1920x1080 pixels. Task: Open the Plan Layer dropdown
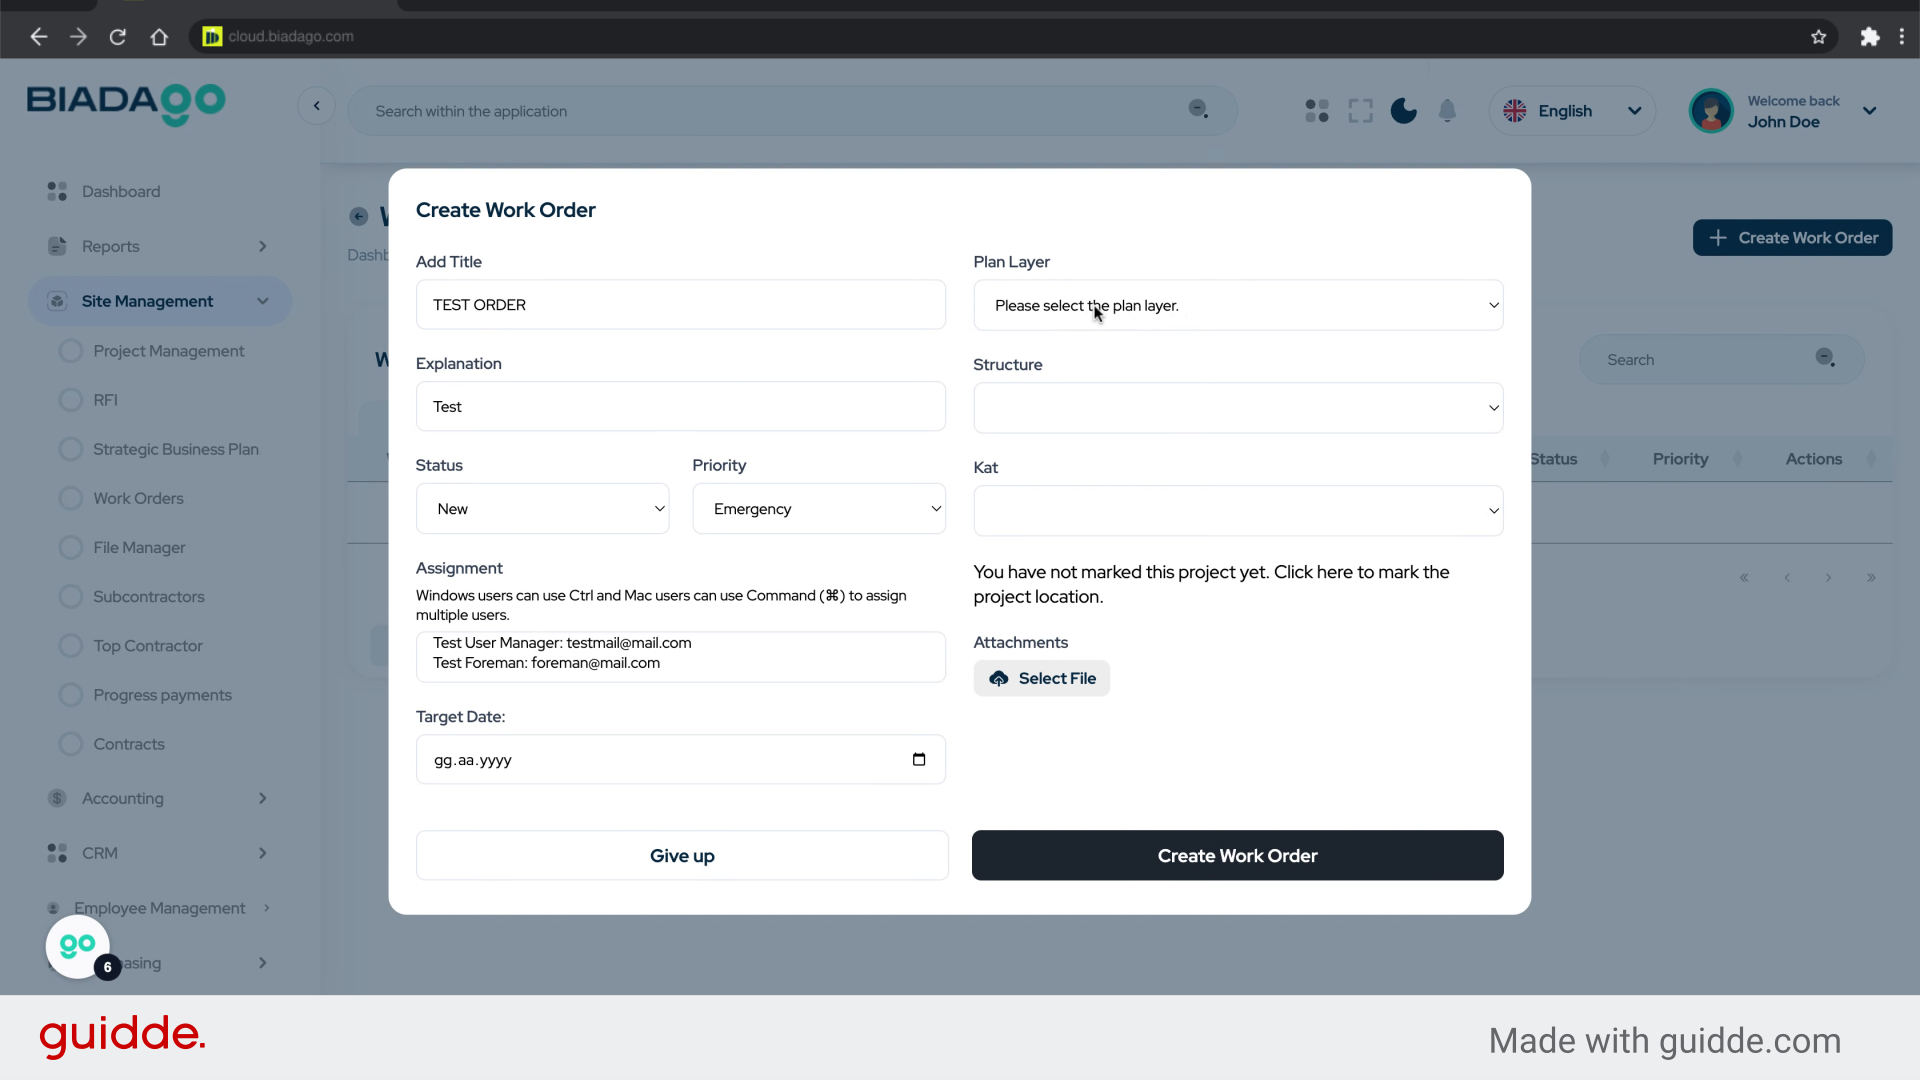point(1238,305)
